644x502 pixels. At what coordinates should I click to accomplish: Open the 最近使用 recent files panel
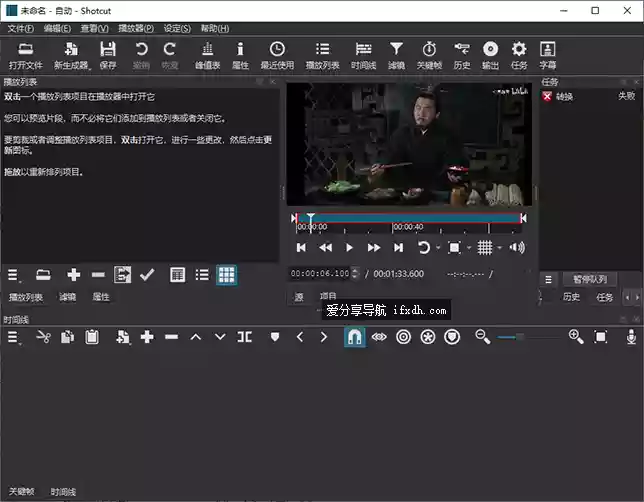[277, 55]
